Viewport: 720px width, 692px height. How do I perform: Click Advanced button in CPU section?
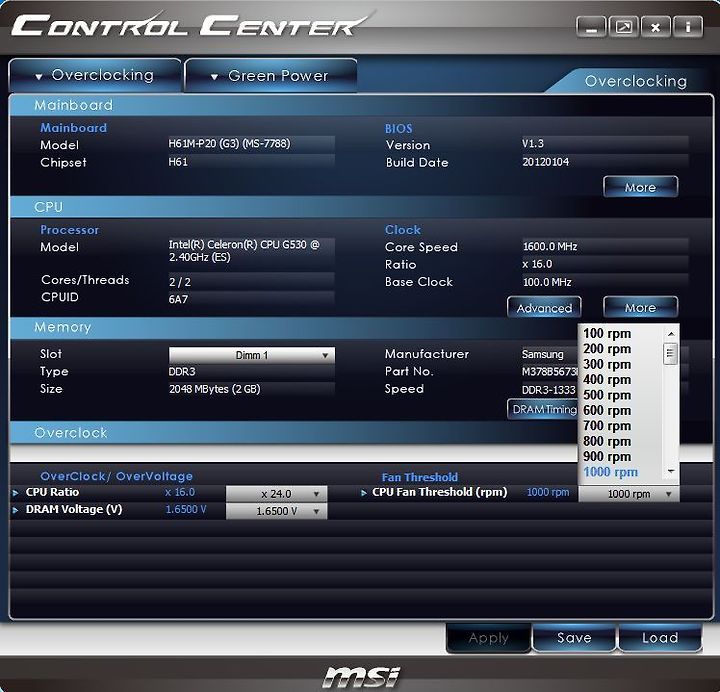tap(544, 307)
